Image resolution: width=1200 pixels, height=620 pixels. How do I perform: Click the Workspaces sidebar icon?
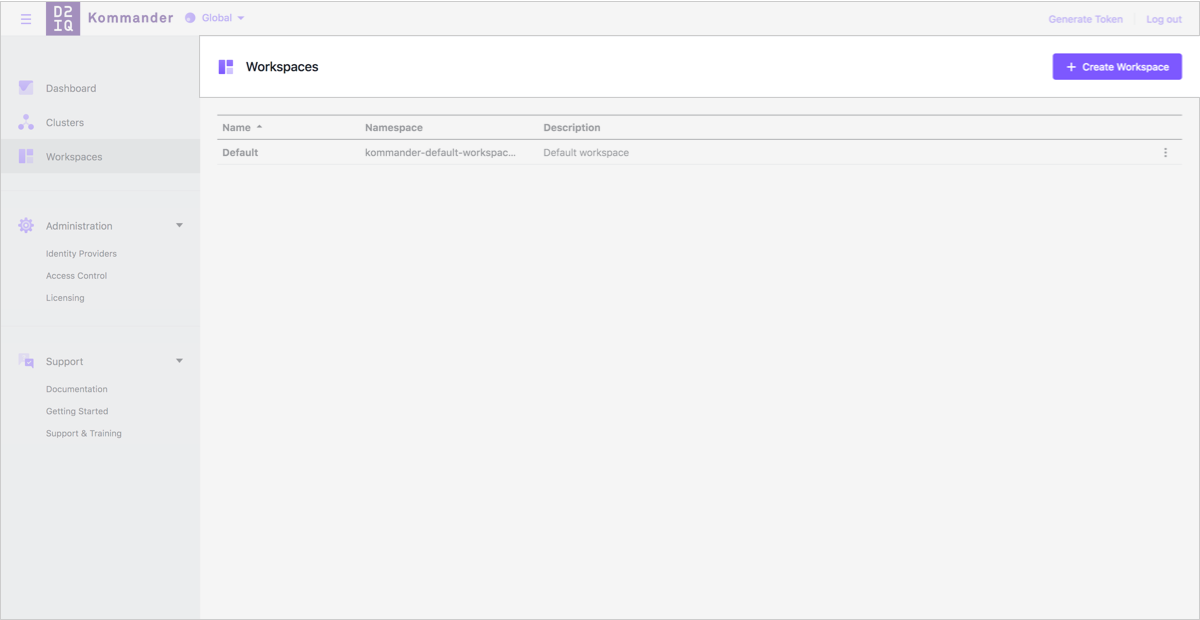pyautogui.click(x=26, y=156)
